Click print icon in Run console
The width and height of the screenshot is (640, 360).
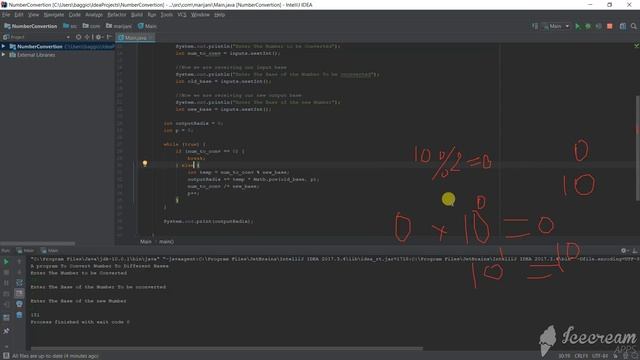click(x=19, y=304)
